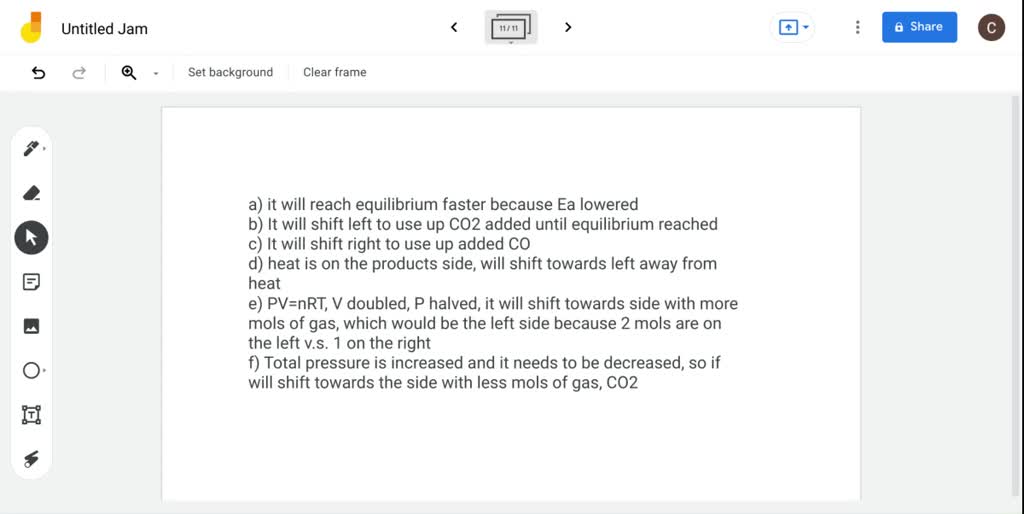Open the three-dot more options menu
The height and width of the screenshot is (514, 1024).
(857, 27)
